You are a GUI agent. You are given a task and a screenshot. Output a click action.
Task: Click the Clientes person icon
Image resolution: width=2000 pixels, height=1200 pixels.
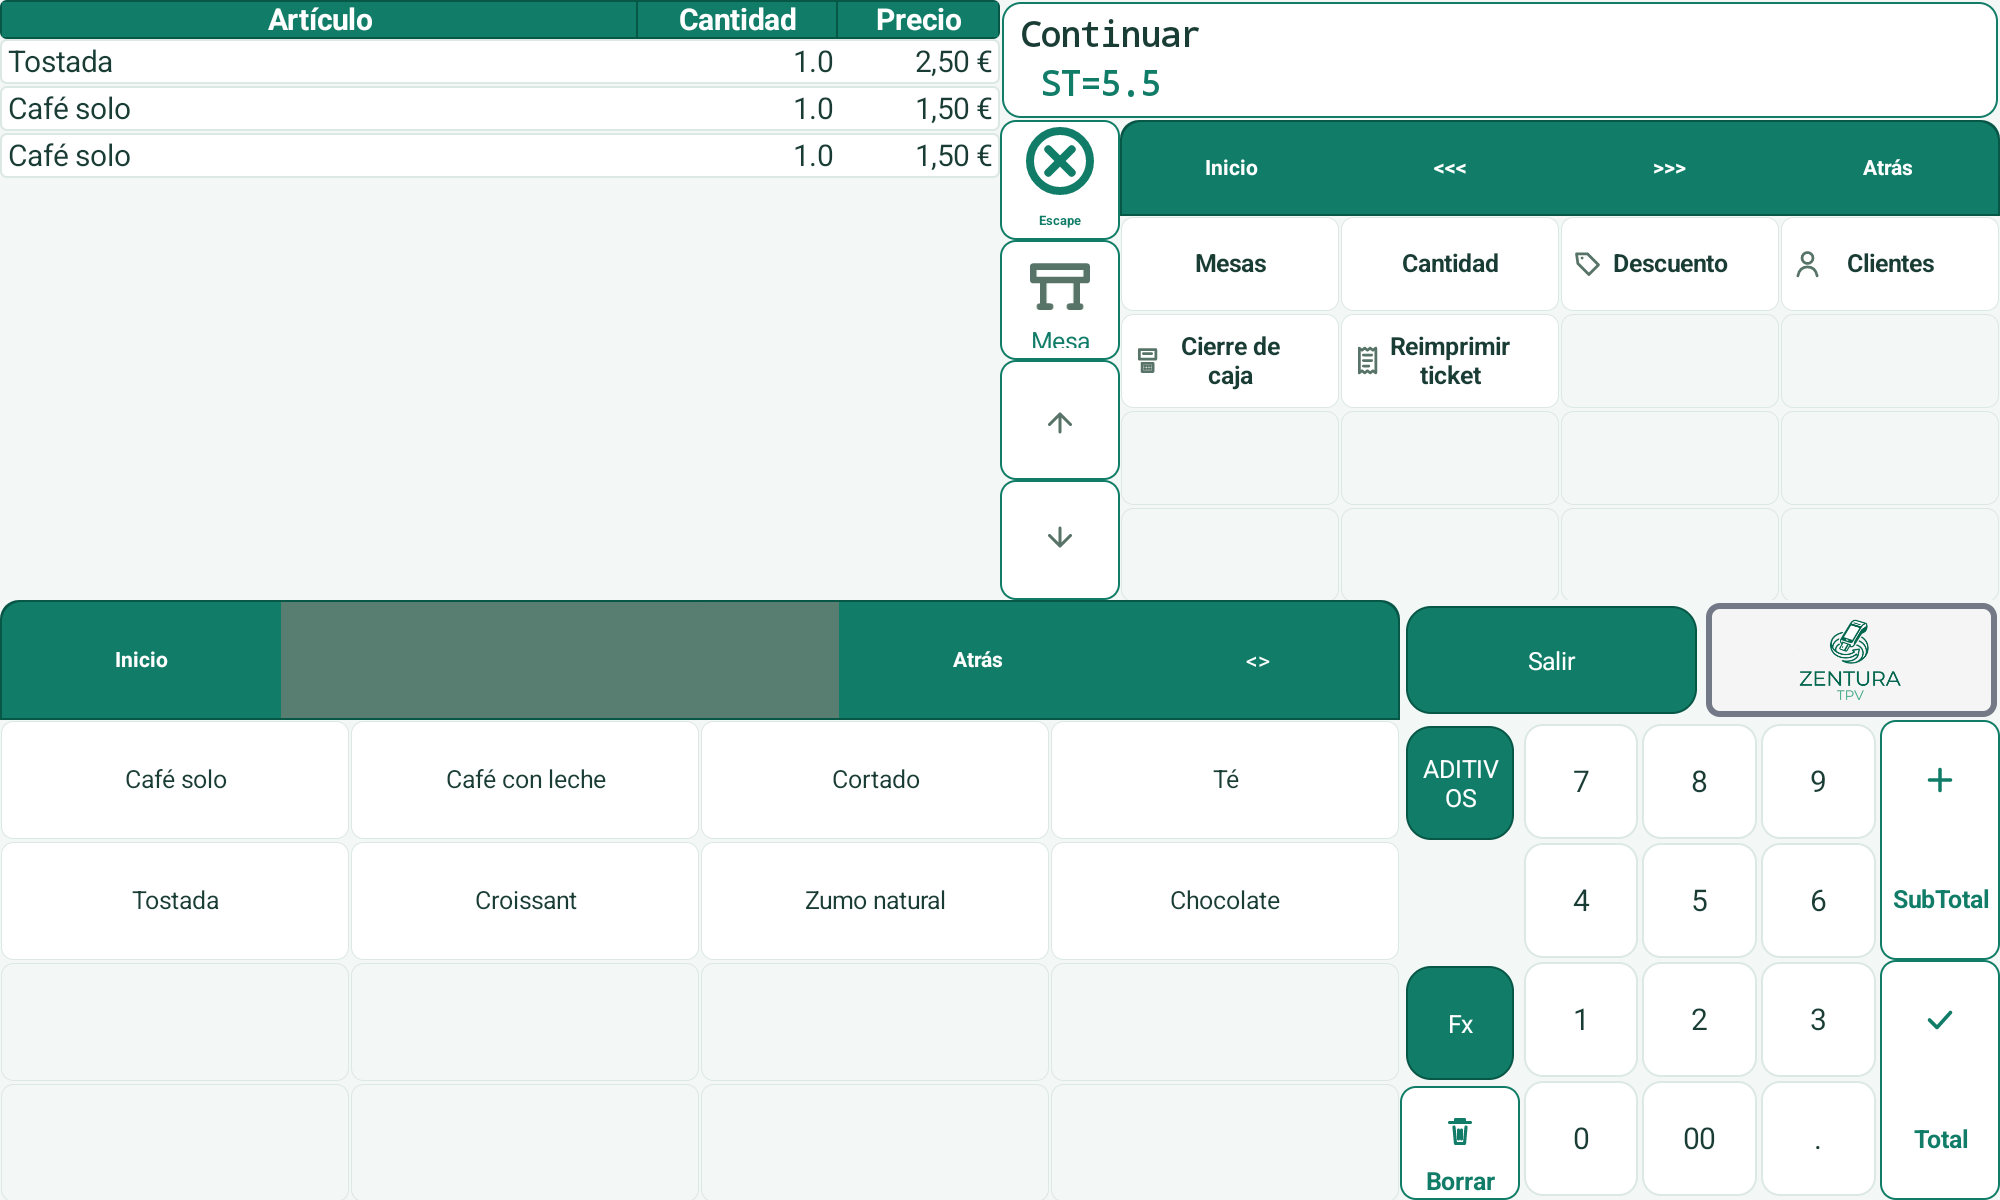[1807, 264]
